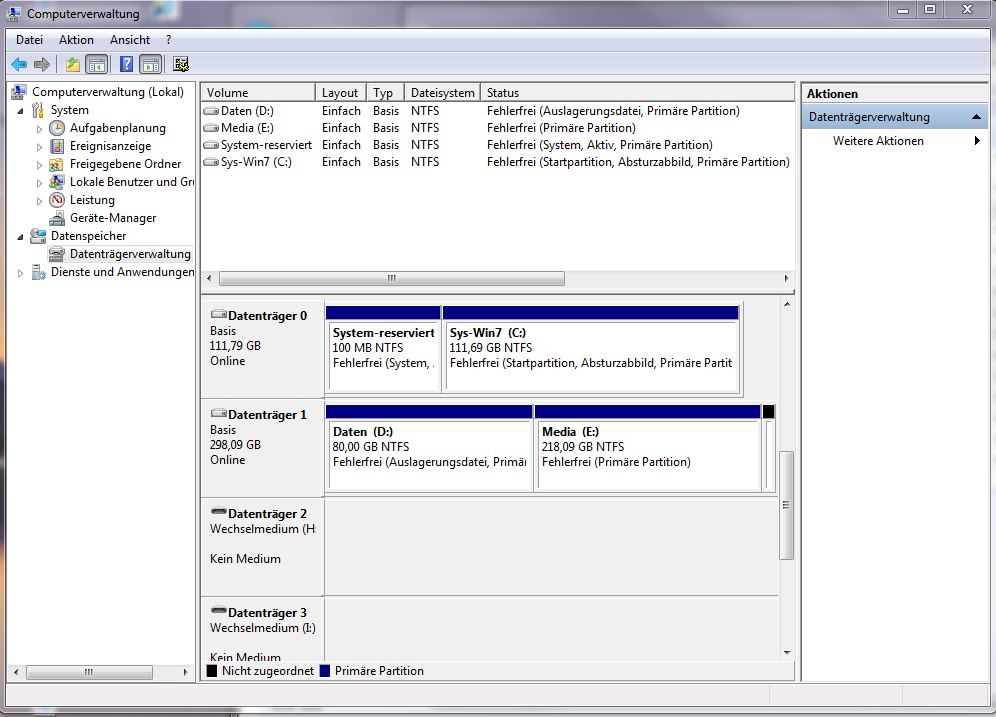Click the Status column header
The image size is (996, 717).
point(505,91)
